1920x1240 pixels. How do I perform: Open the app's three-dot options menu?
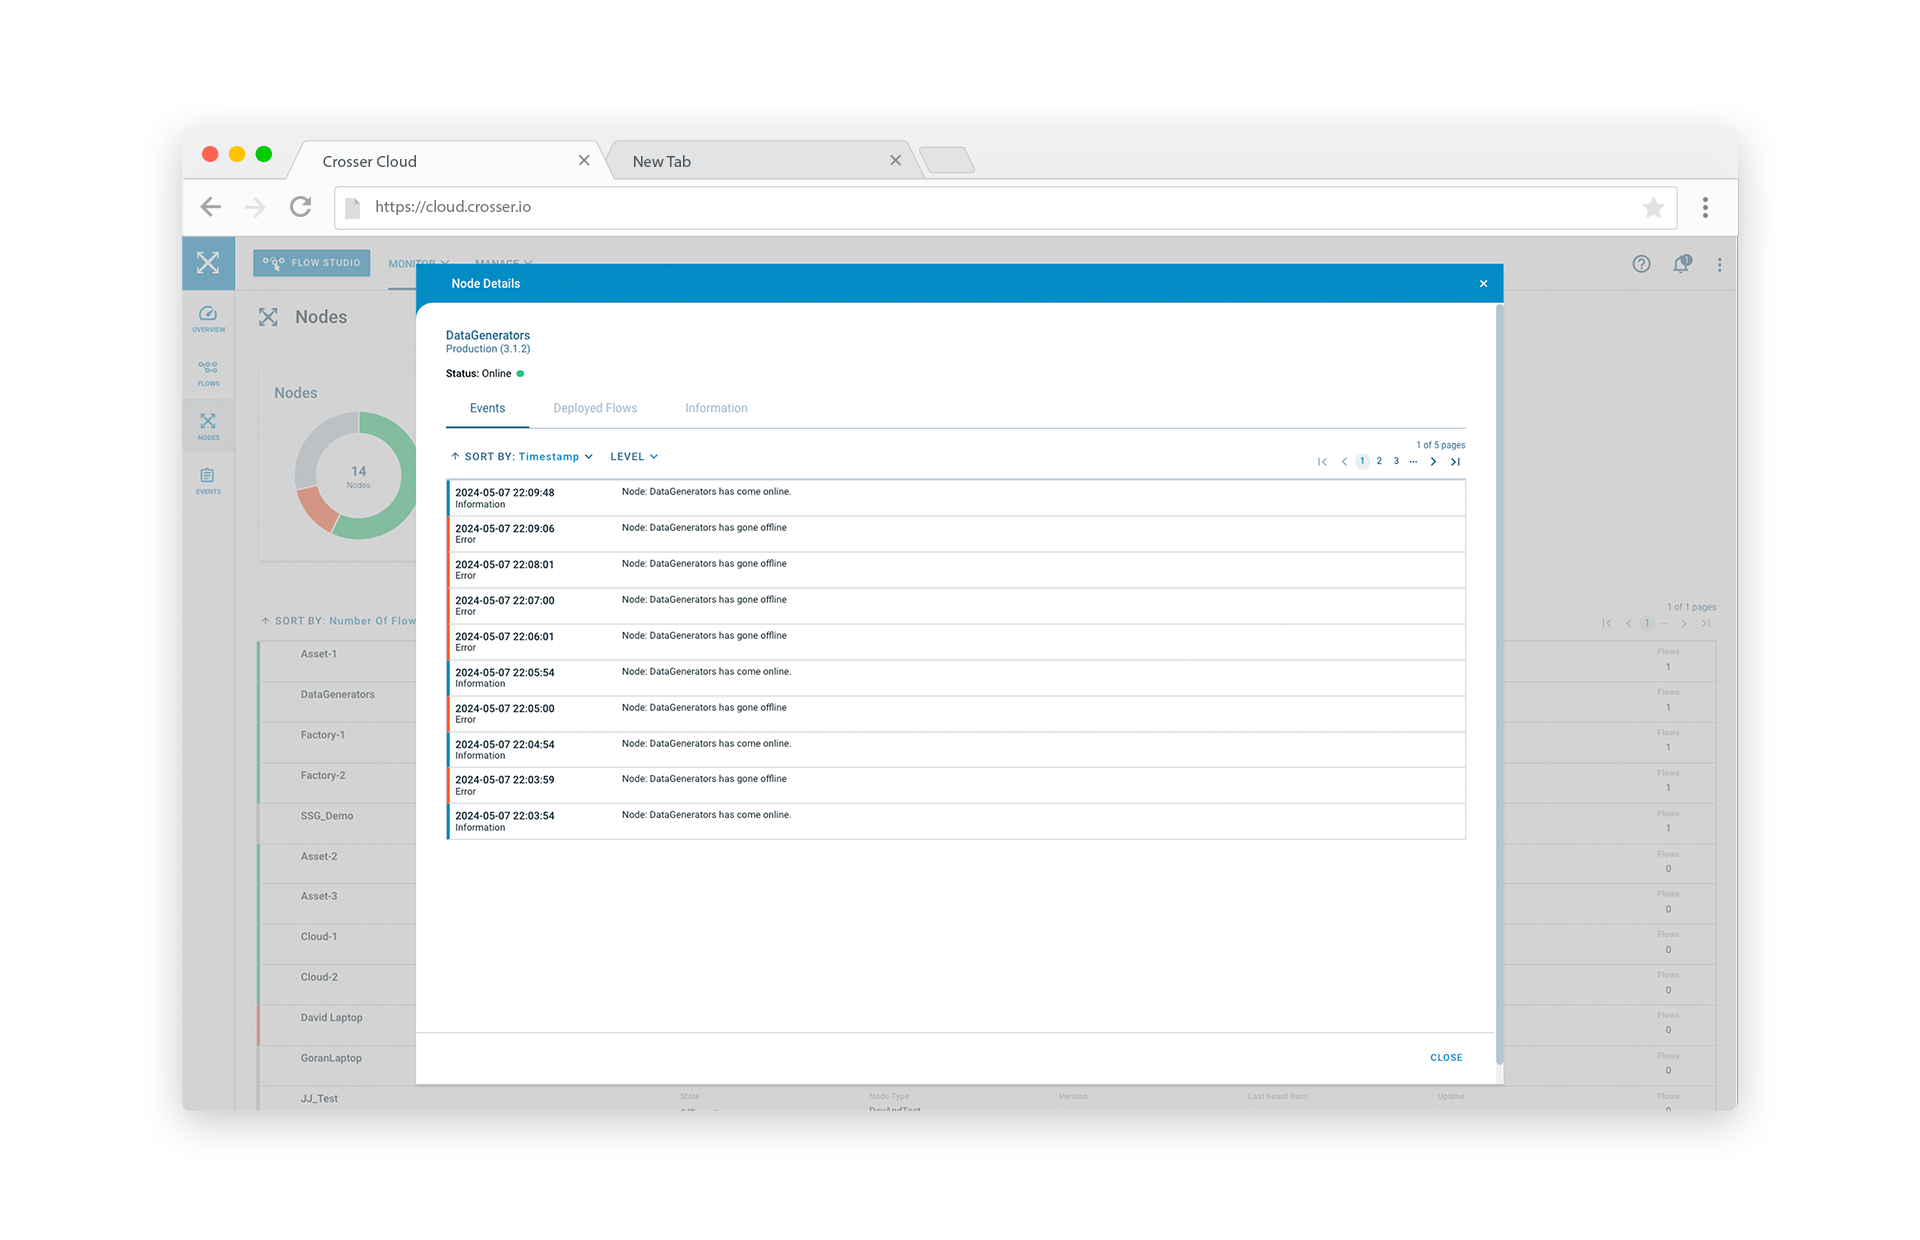click(x=1719, y=265)
